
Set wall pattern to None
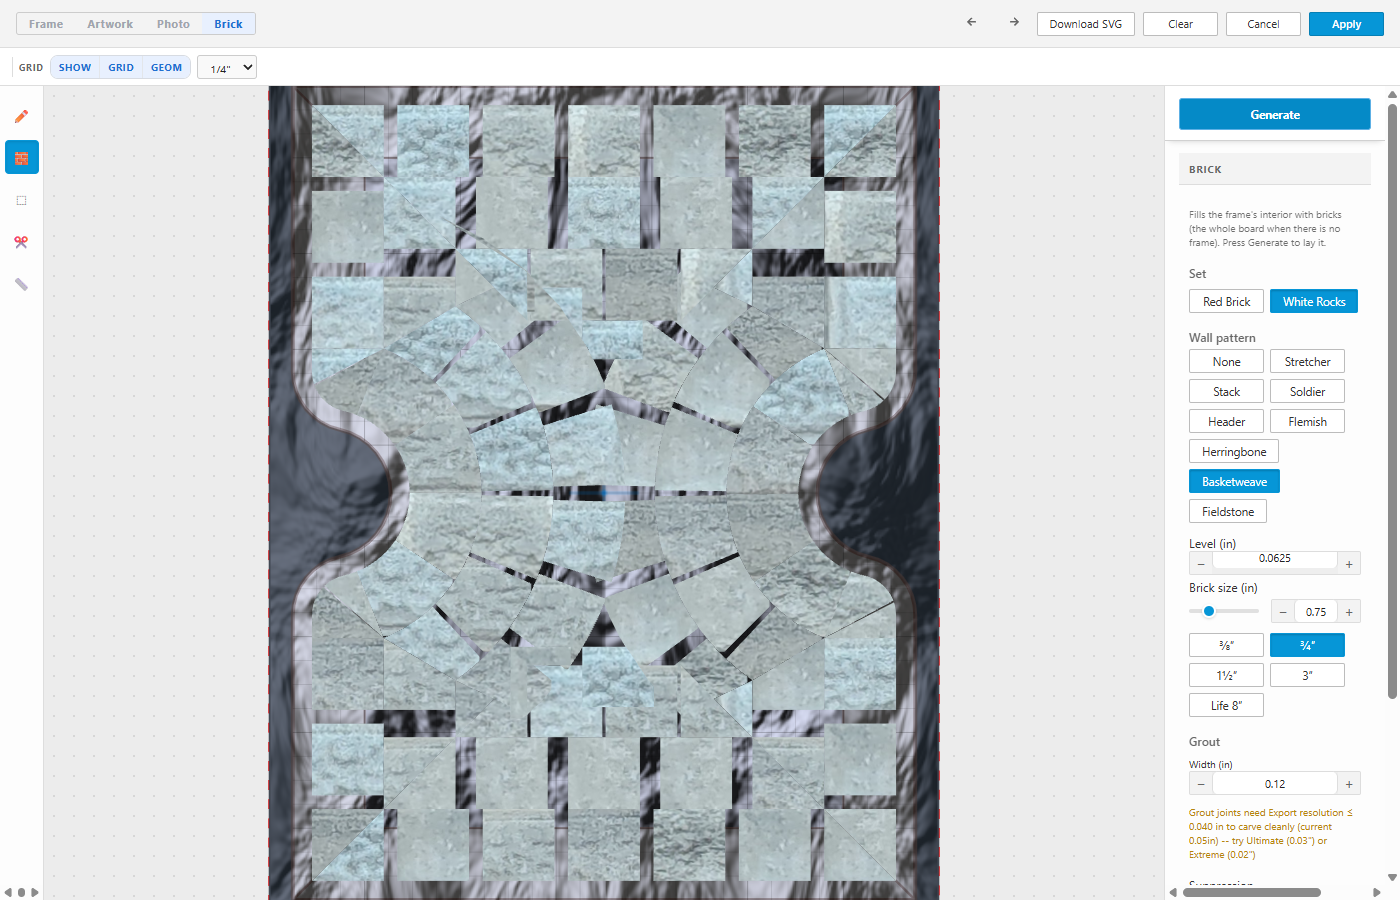coord(1226,361)
